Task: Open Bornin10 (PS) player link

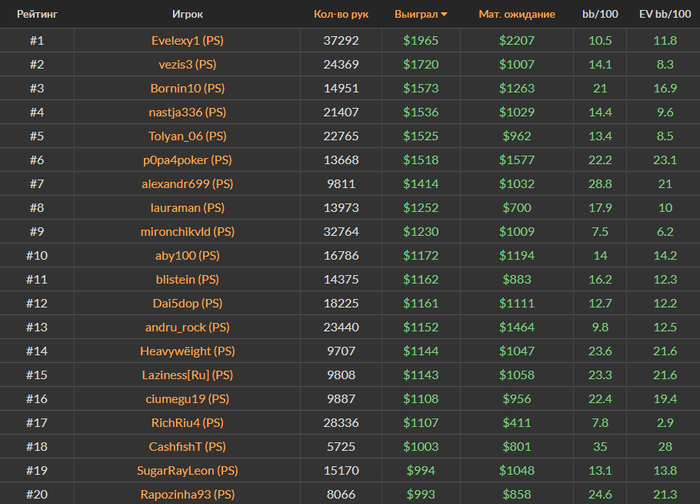Action: click(x=187, y=88)
